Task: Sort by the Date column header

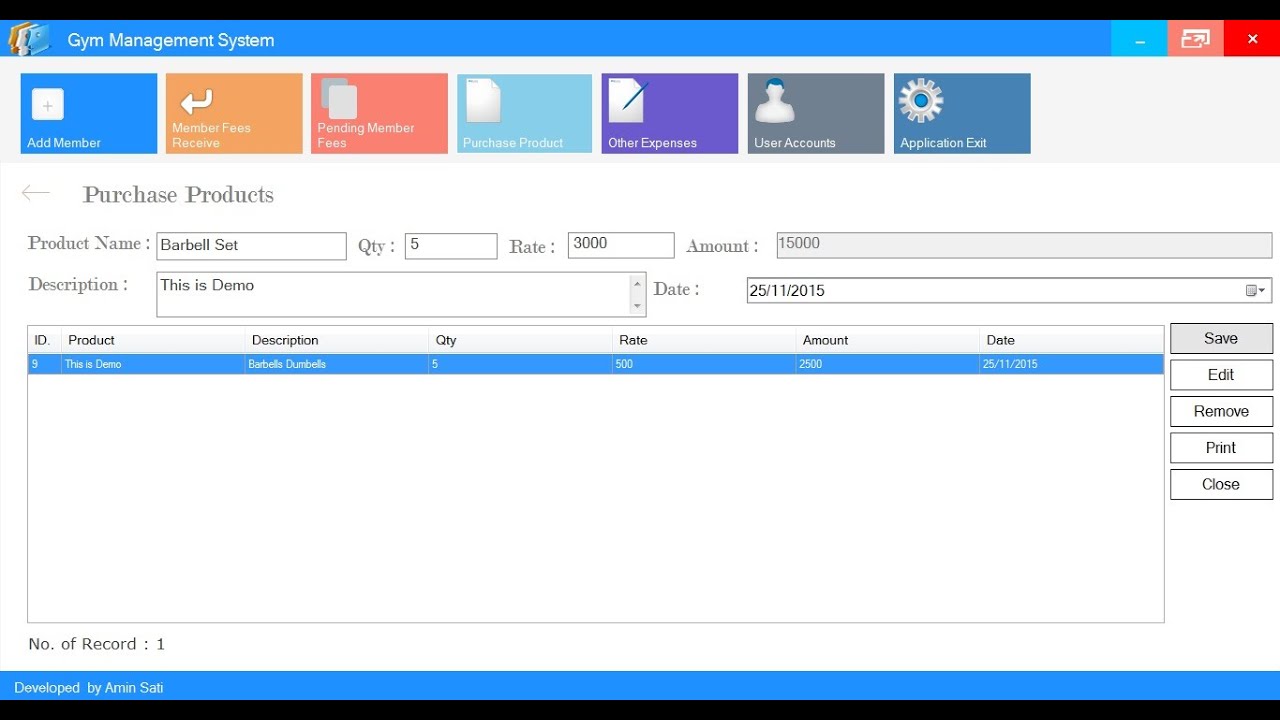Action: click(1072, 340)
